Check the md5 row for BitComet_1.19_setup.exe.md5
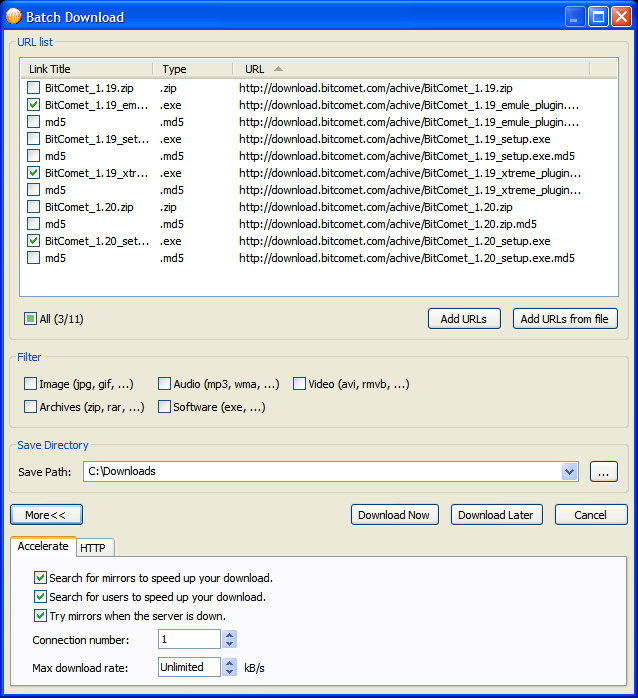Viewport: 638px width, 698px height. (33, 156)
